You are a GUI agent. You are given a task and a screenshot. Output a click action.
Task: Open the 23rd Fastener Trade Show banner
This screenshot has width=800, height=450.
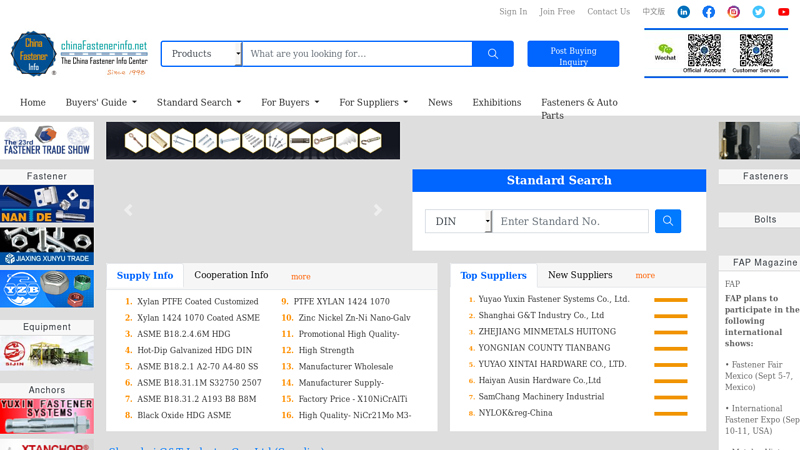pos(47,140)
